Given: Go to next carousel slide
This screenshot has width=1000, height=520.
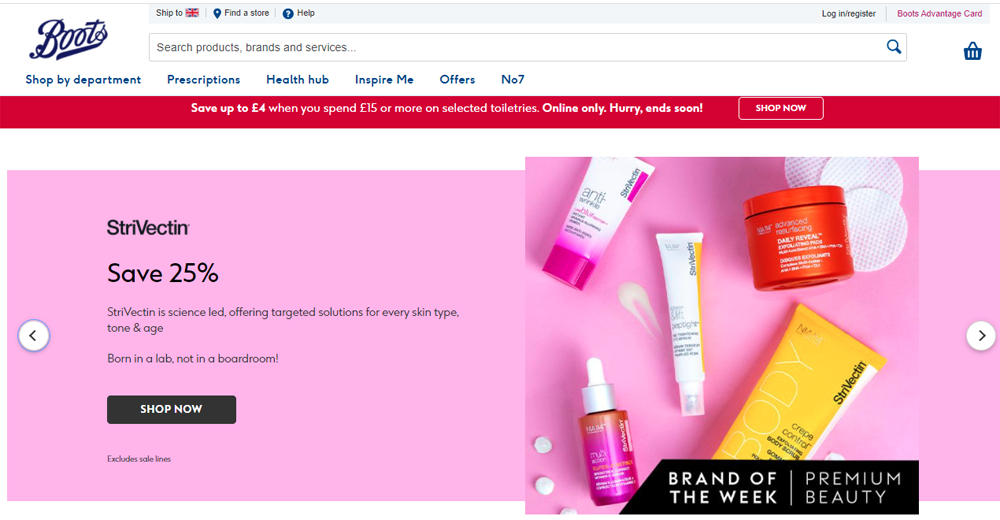Looking at the screenshot, I should click(x=981, y=335).
